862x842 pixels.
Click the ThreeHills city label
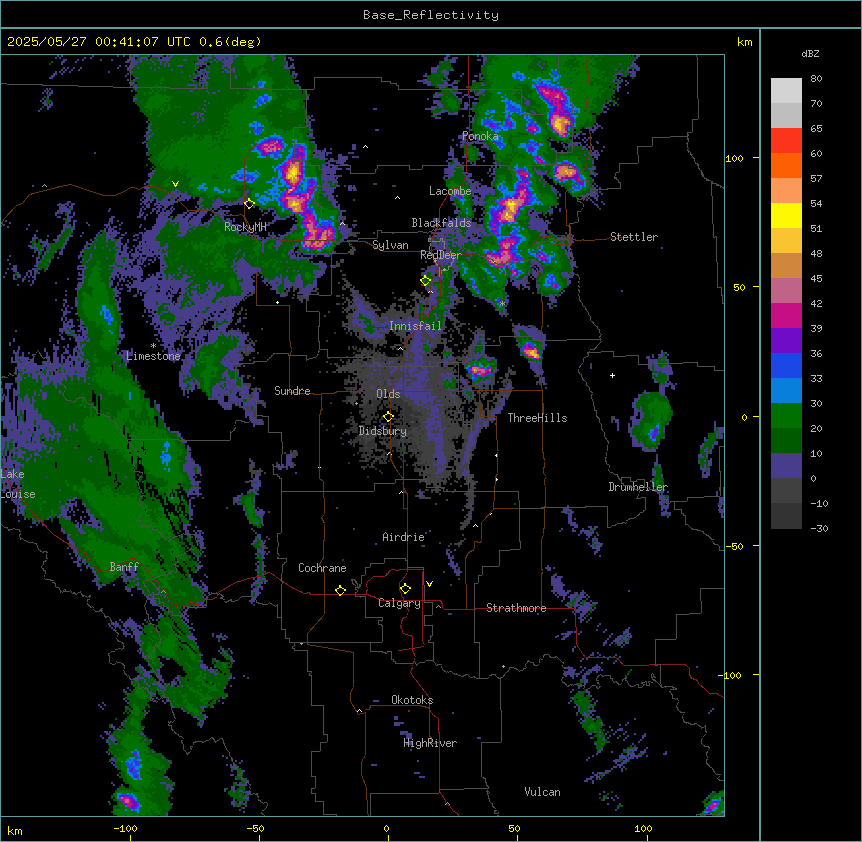[x=538, y=418]
